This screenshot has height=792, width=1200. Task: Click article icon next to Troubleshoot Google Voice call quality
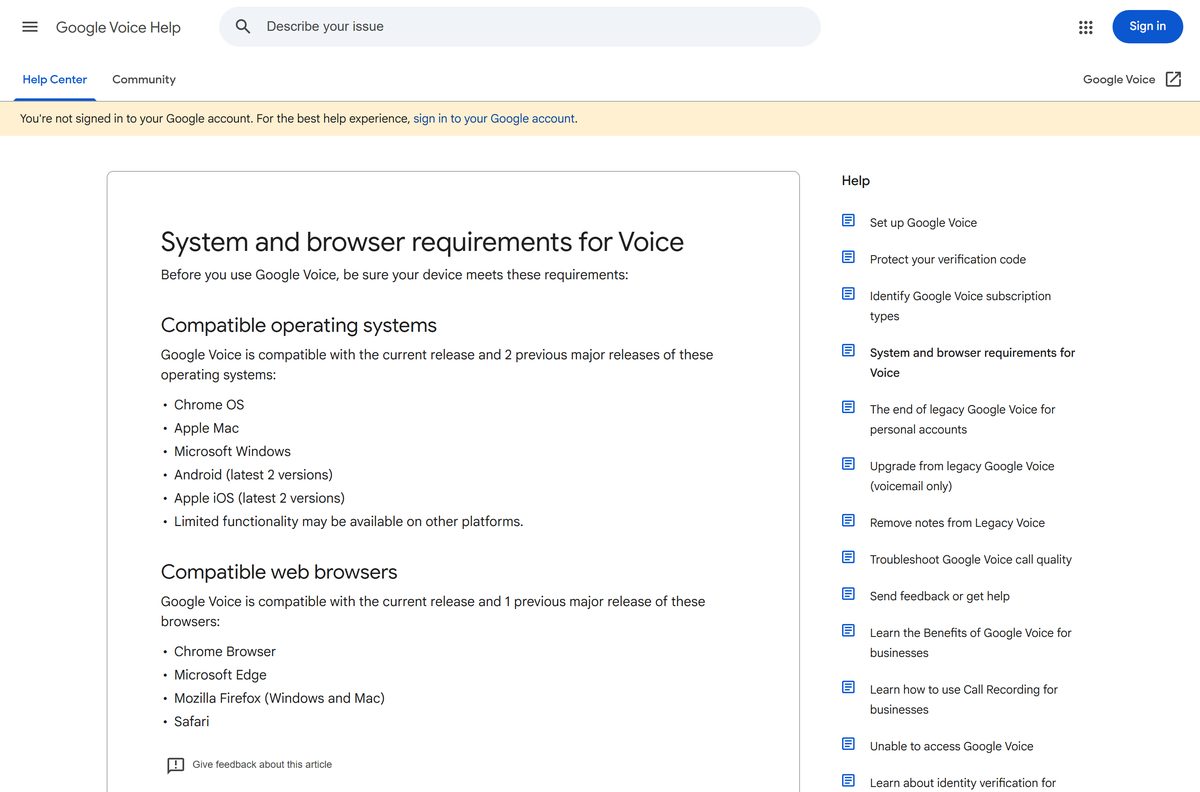point(848,557)
